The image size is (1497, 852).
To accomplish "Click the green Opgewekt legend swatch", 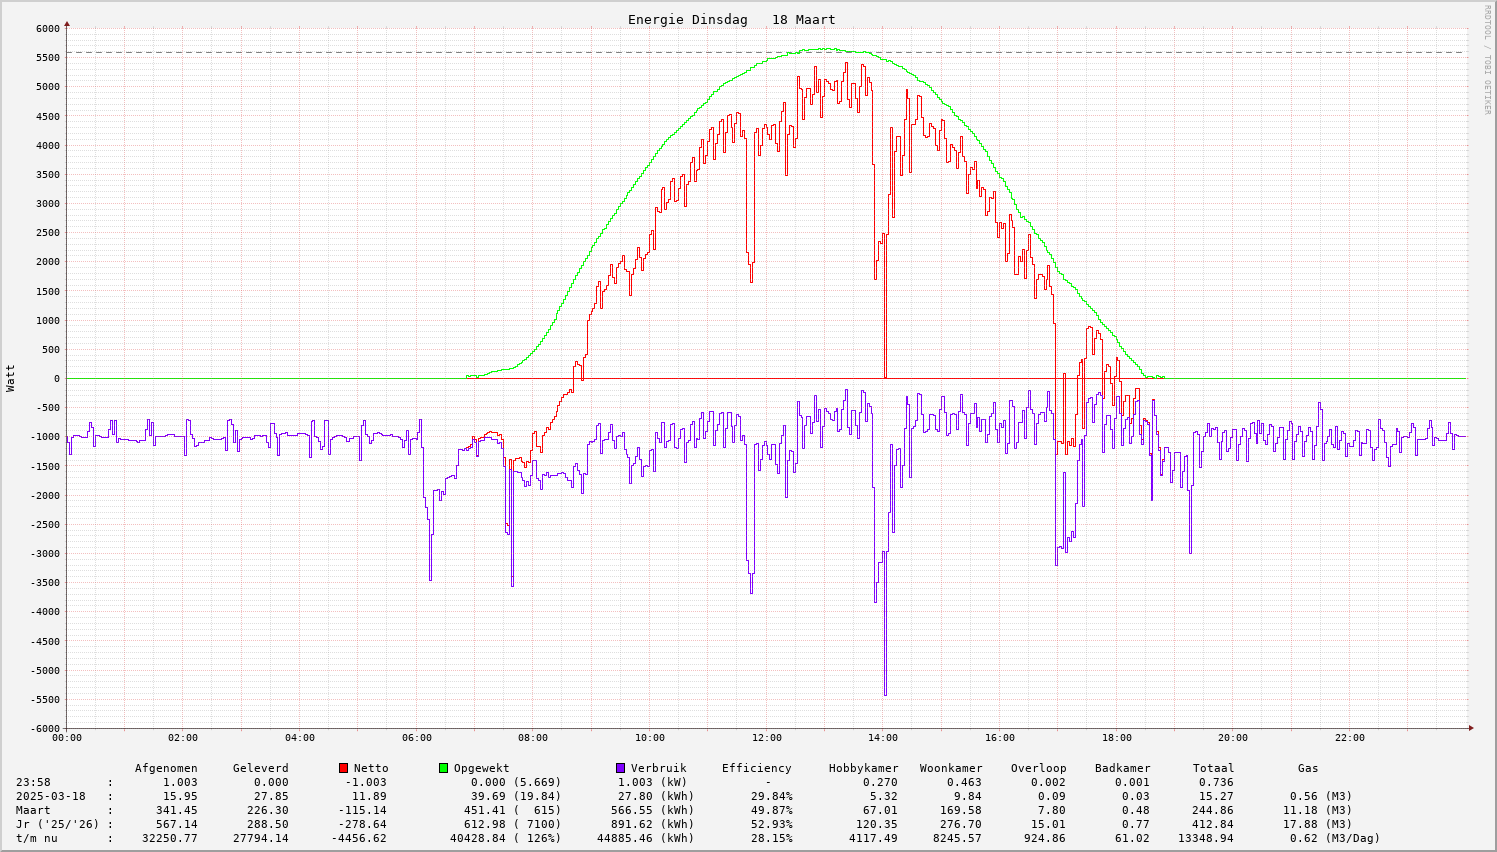I will (x=444, y=768).
